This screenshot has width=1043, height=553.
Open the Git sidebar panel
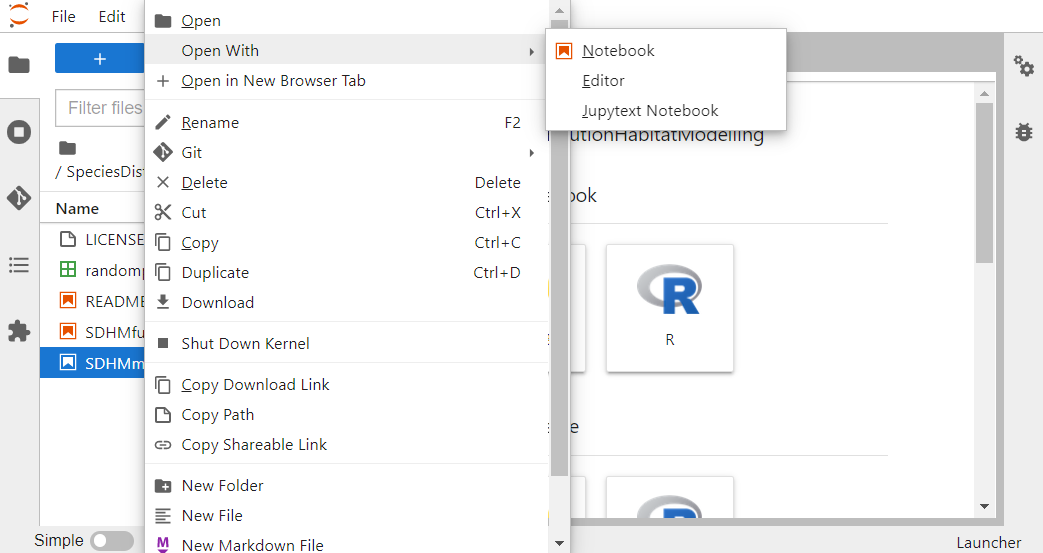[19, 198]
